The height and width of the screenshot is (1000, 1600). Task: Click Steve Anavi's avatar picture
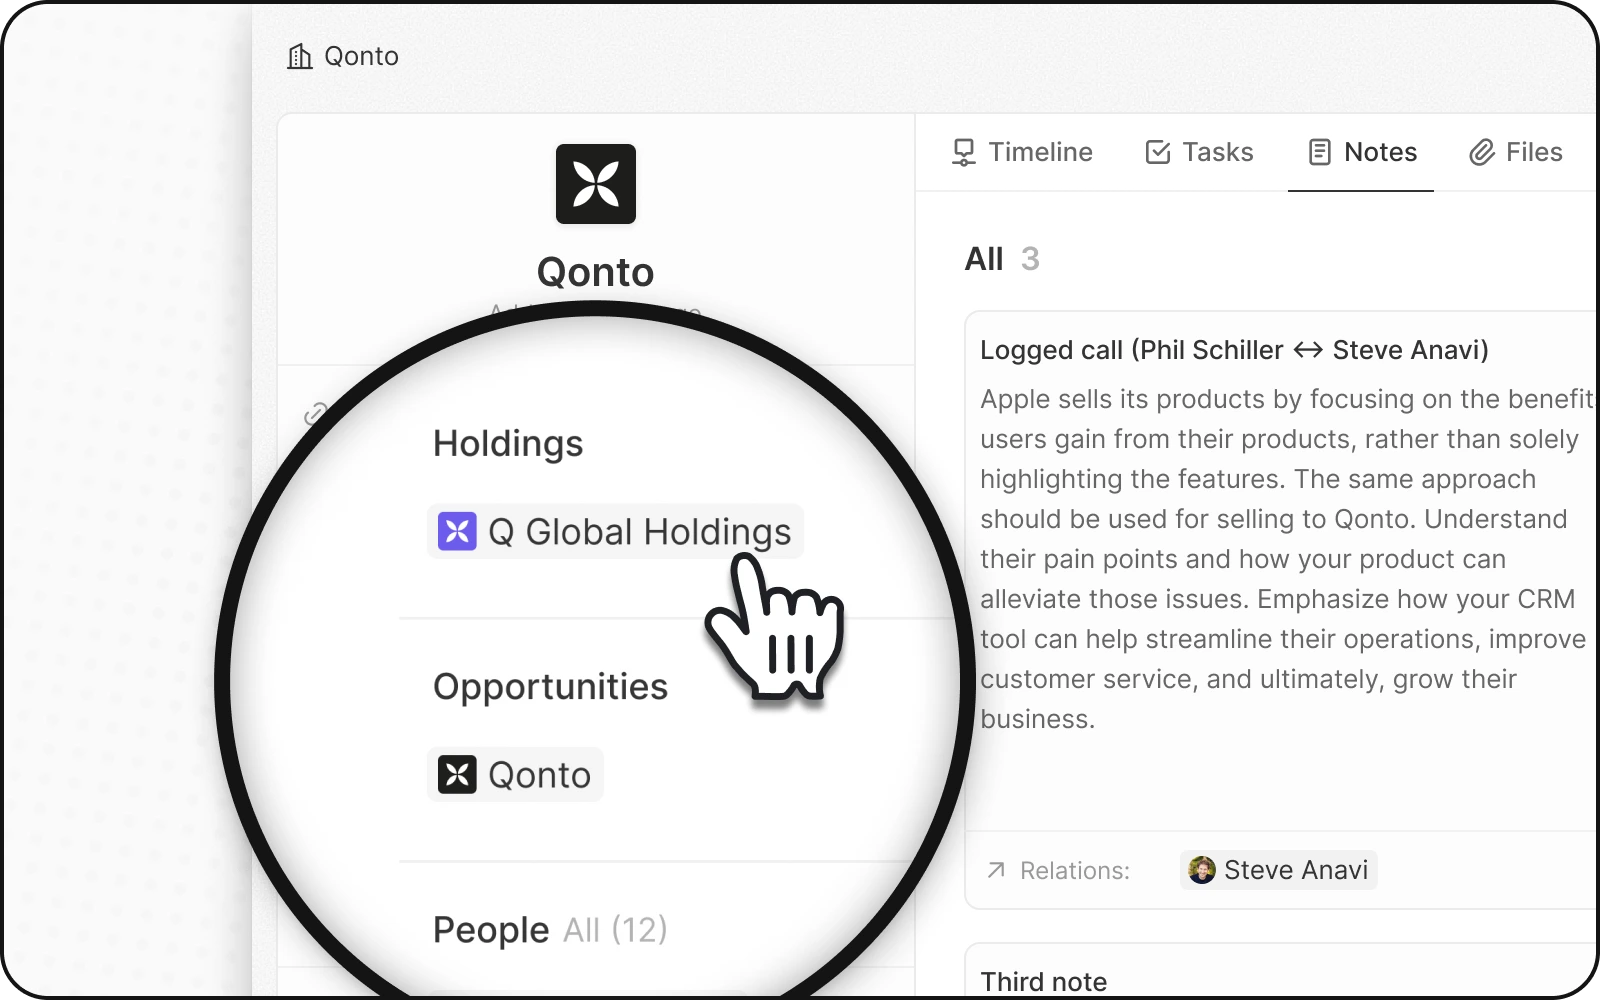click(x=1201, y=870)
